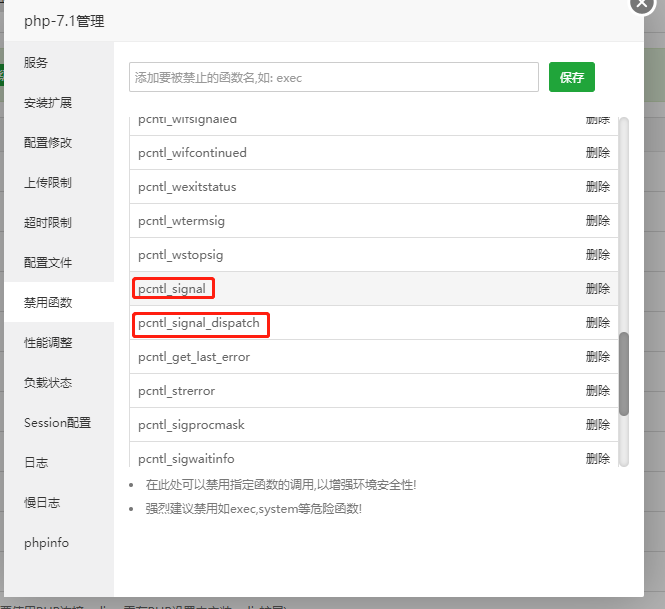The width and height of the screenshot is (665, 609).
Task: Select the 性能调整 tab
Action: tap(48, 342)
